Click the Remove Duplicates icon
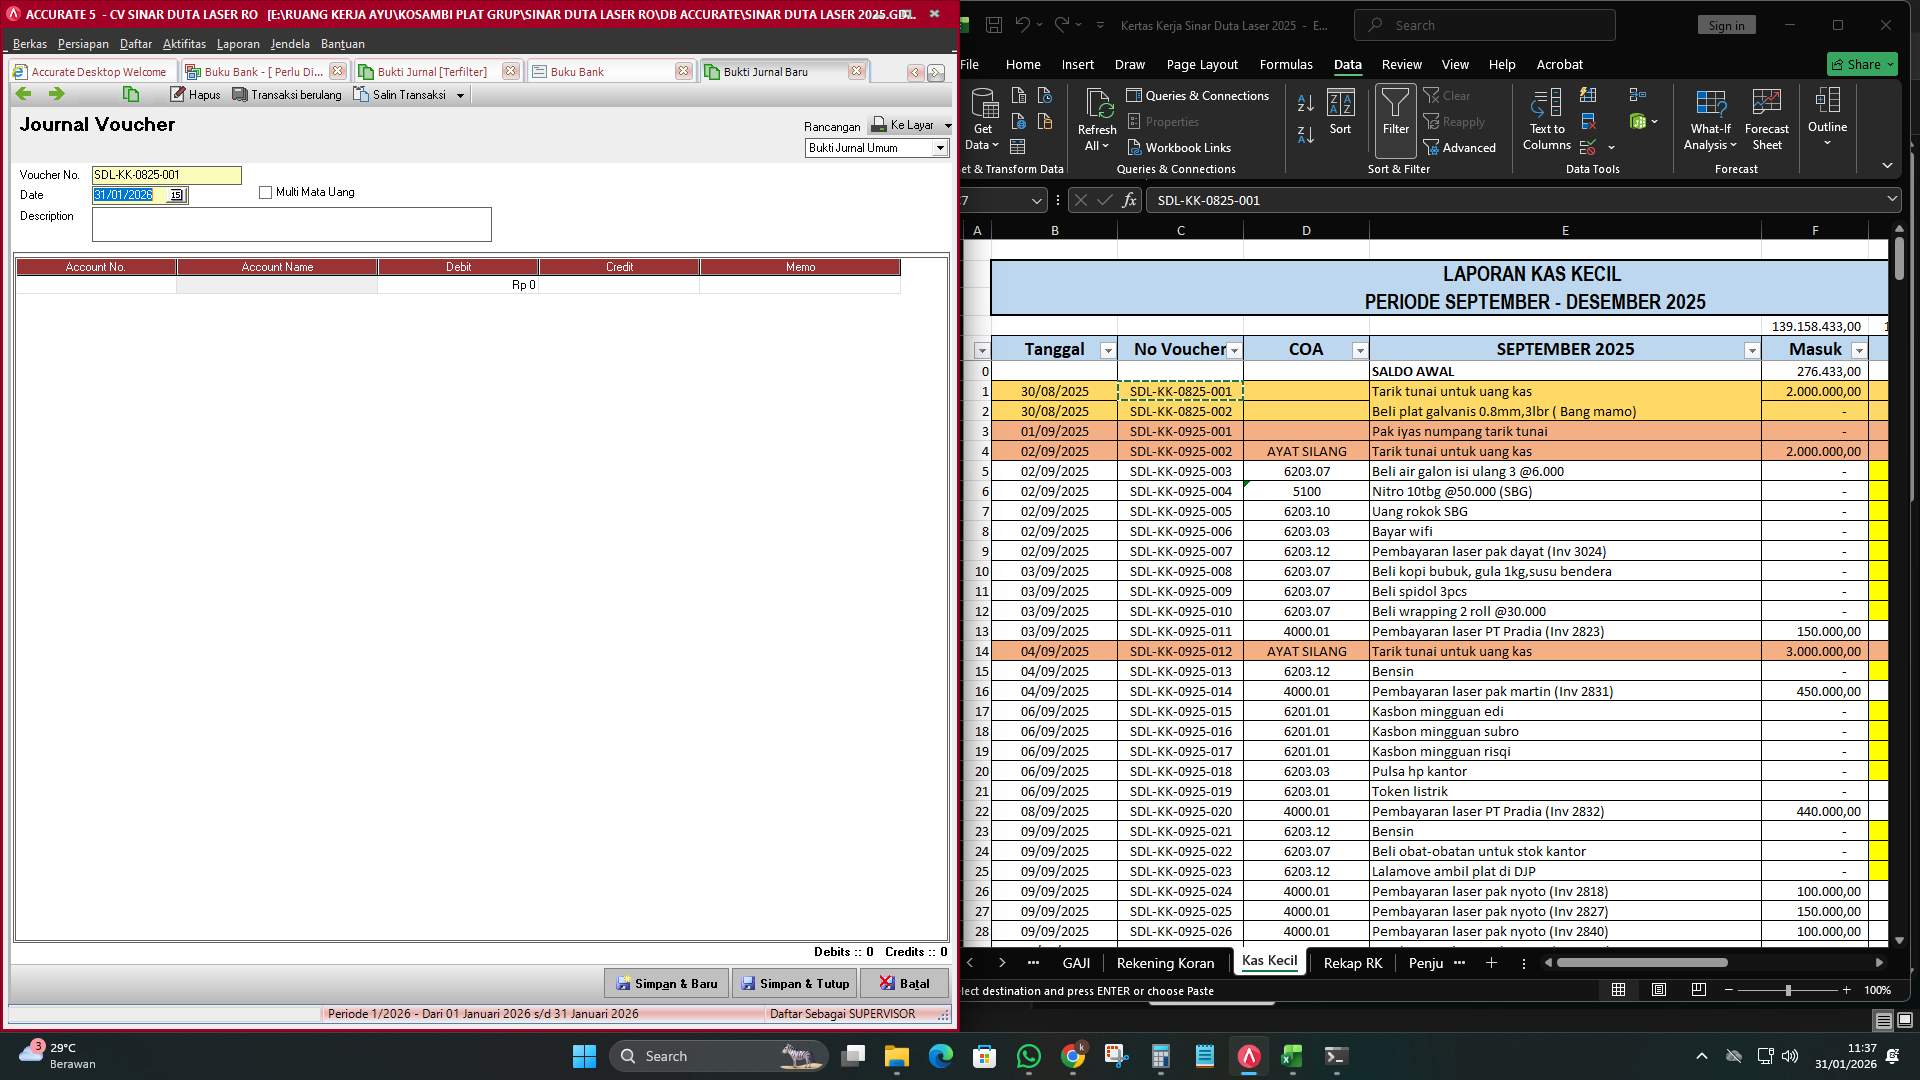The width and height of the screenshot is (1920, 1080). [x=1588, y=120]
